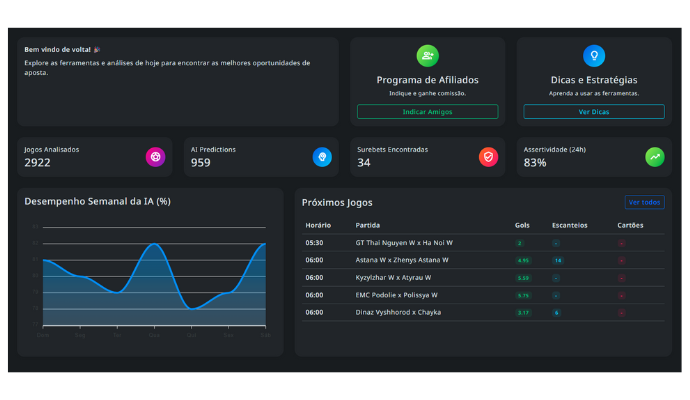Select the GT Thai Nguyen W x Ha Noi W match
The height and width of the screenshot is (400, 690).
coord(404,242)
